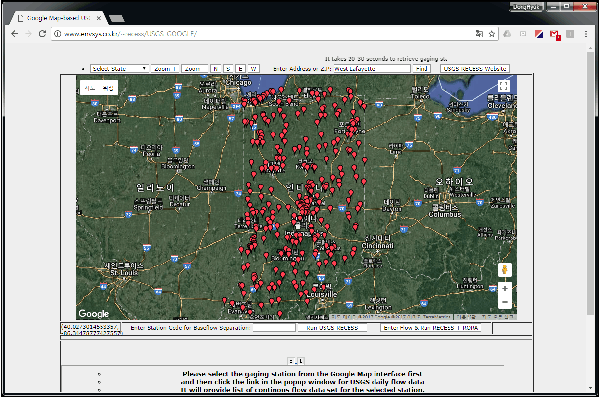Screen dimensions: 600x397
Task: Click the Zoom In button
Action: [x=165, y=69]
